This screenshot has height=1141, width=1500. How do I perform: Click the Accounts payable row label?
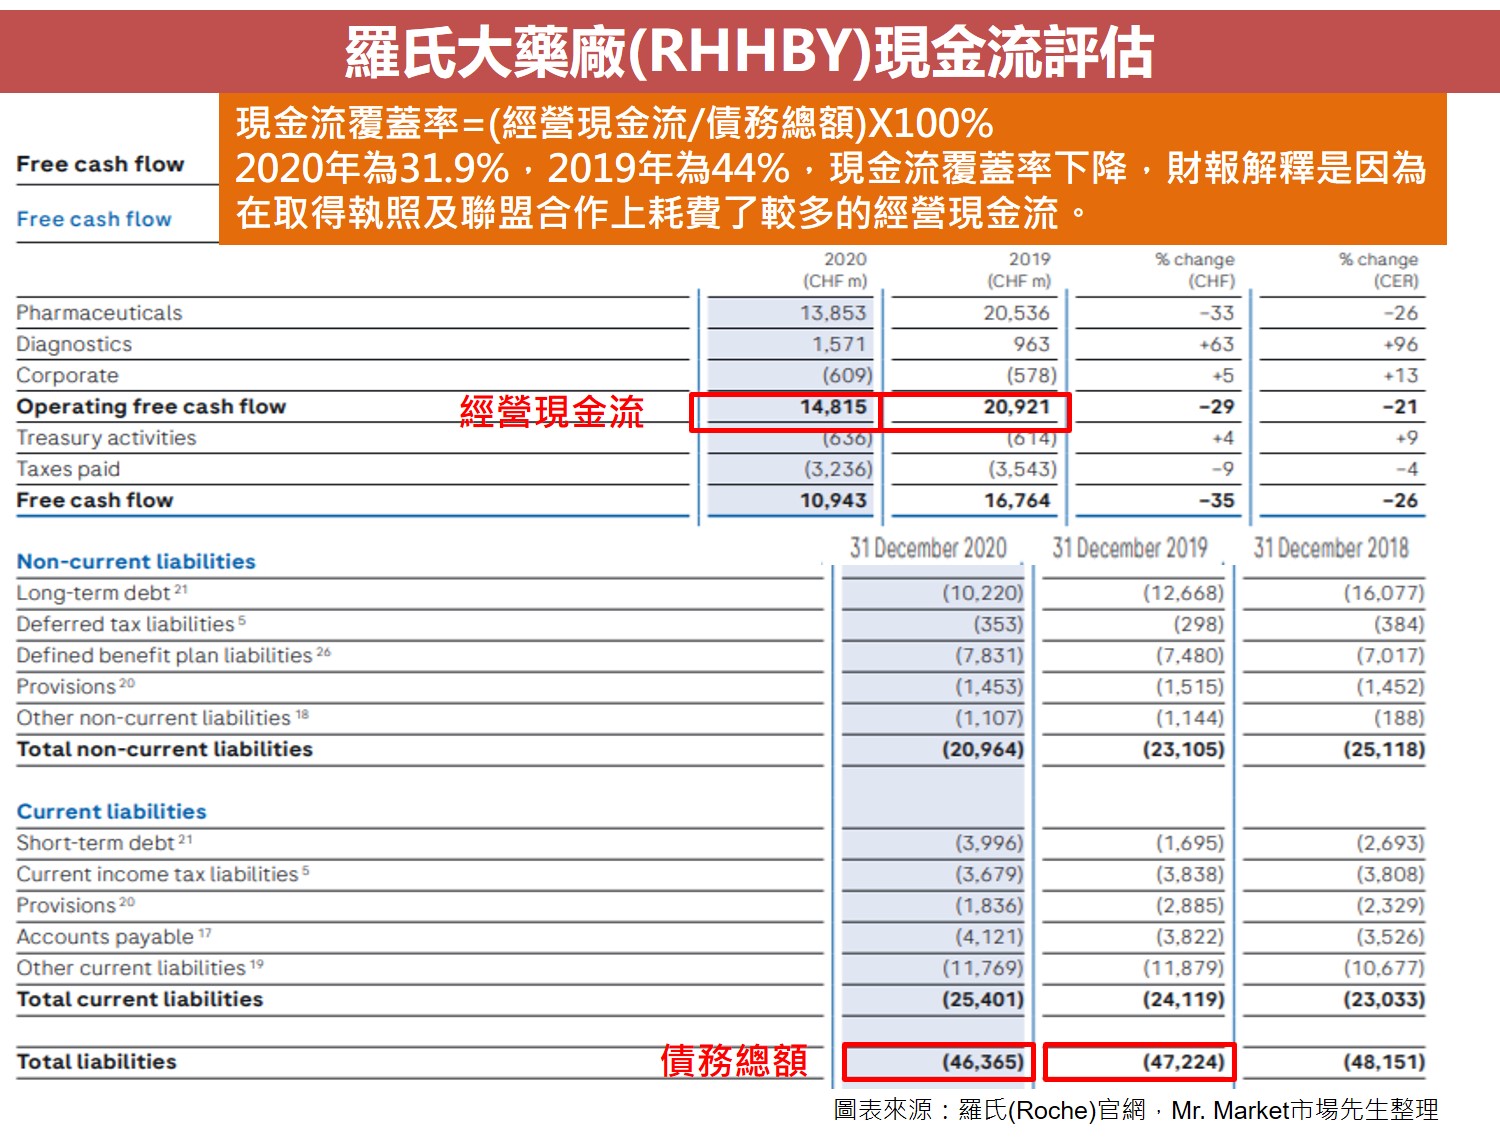tap(114, 937)
